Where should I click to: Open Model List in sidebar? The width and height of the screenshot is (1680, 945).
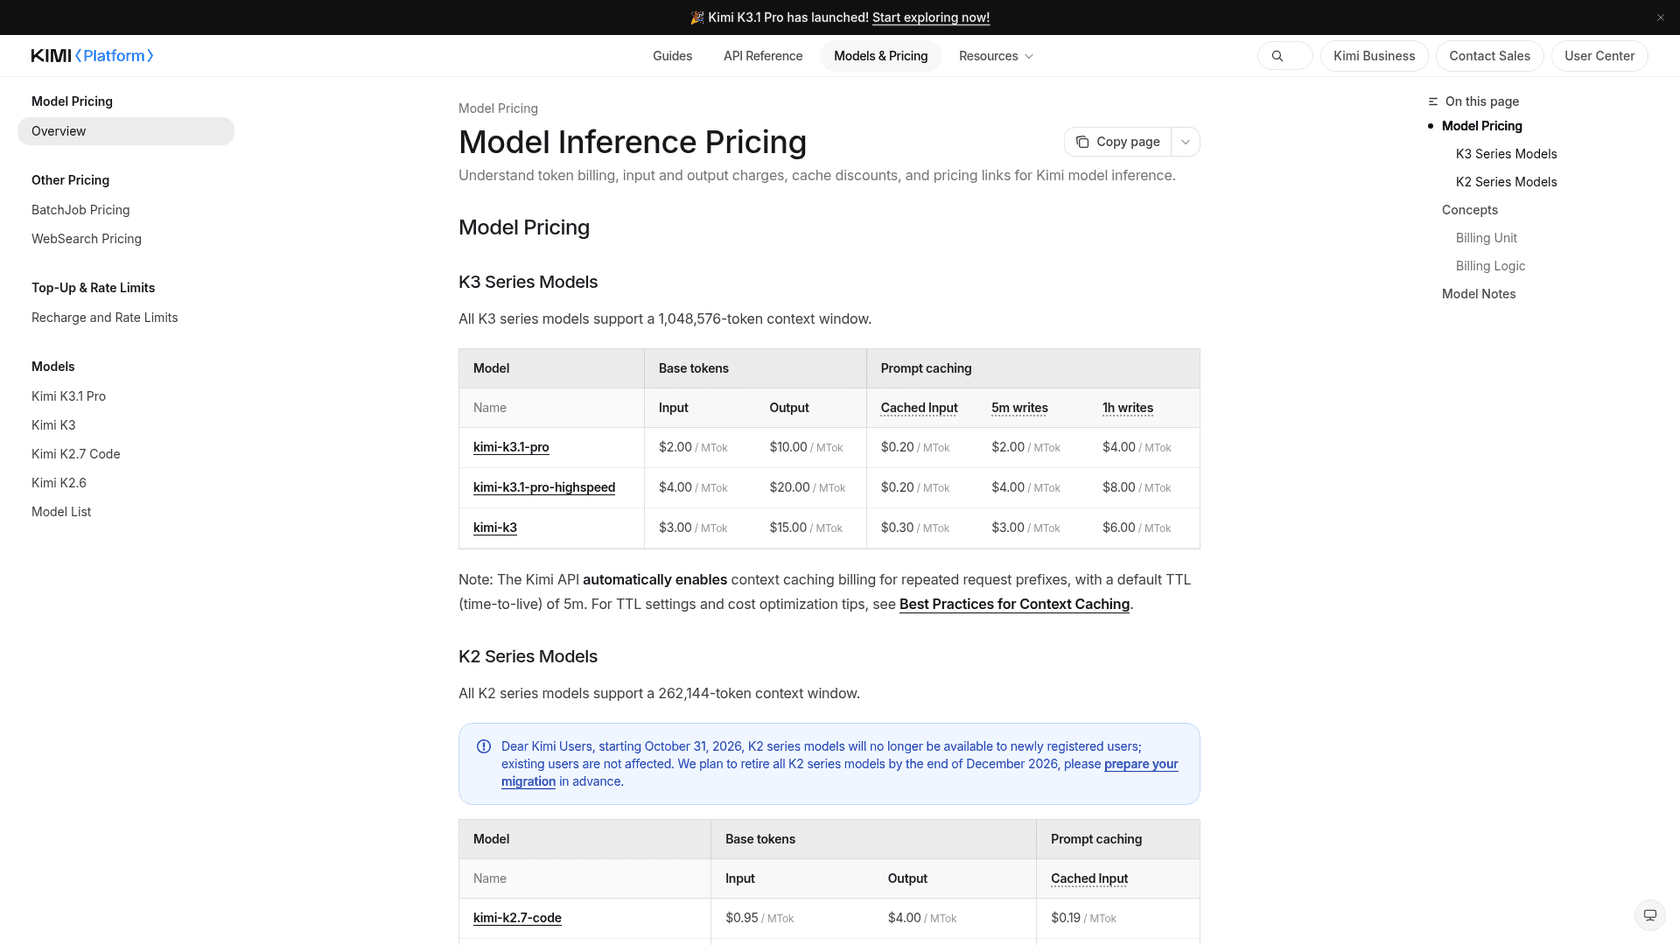pyautogui.click(x=61, y=512)
